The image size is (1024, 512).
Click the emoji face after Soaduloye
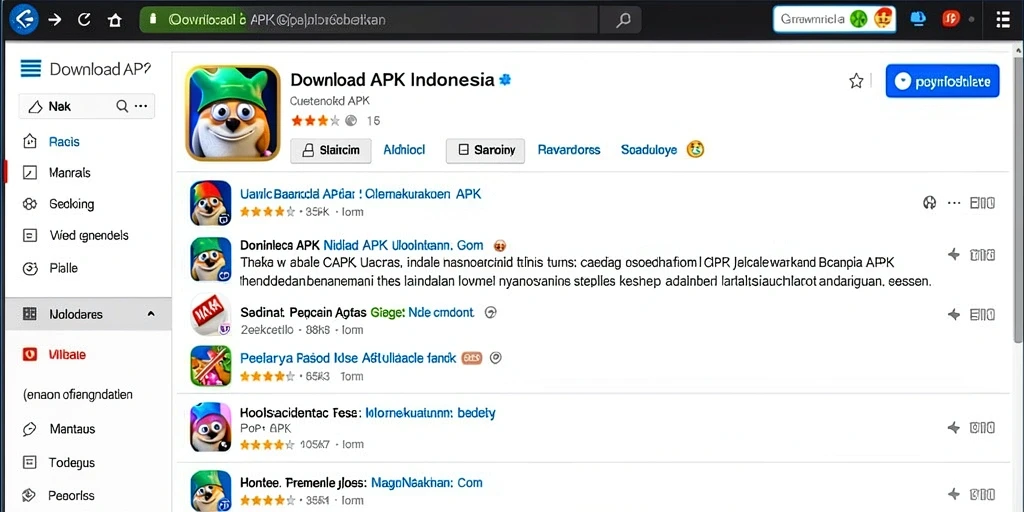click(696, 150)
